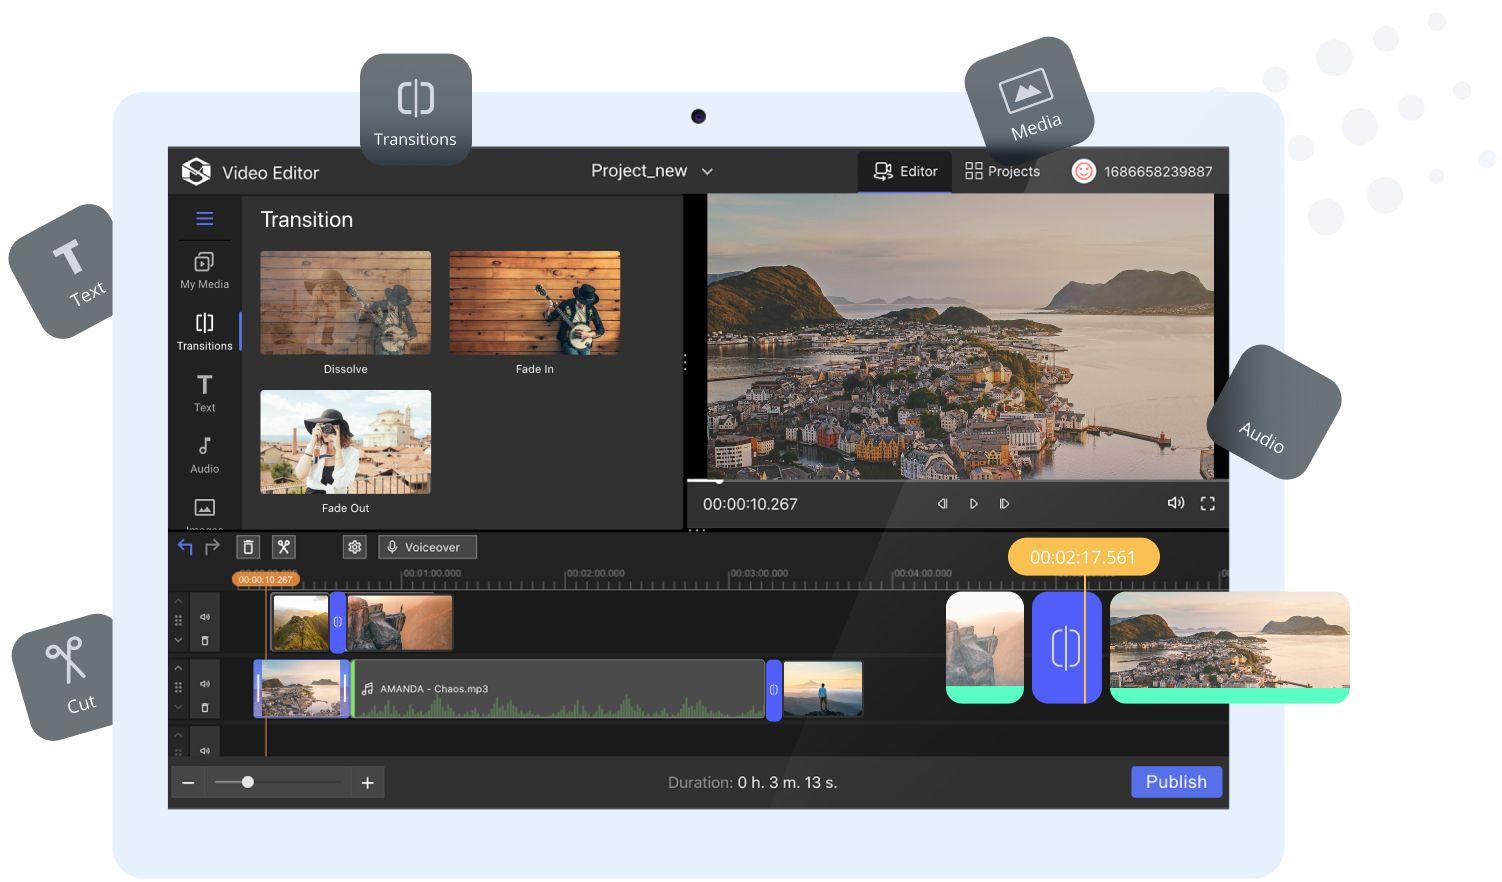Click the Publish button
The height and width of the screenshot is (882, 1502).
[x=1176, y=781]
